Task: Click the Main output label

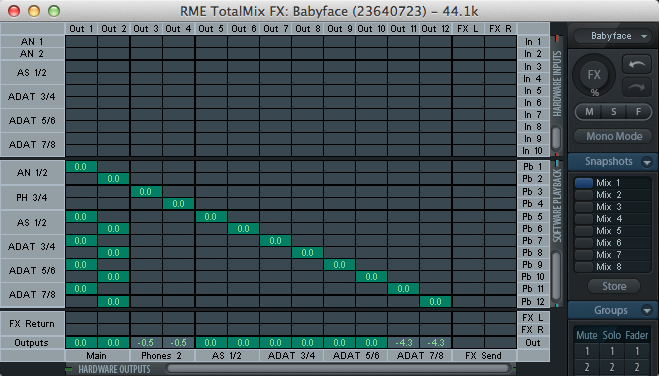Action: pyautogui.click(x=97, y=356)
